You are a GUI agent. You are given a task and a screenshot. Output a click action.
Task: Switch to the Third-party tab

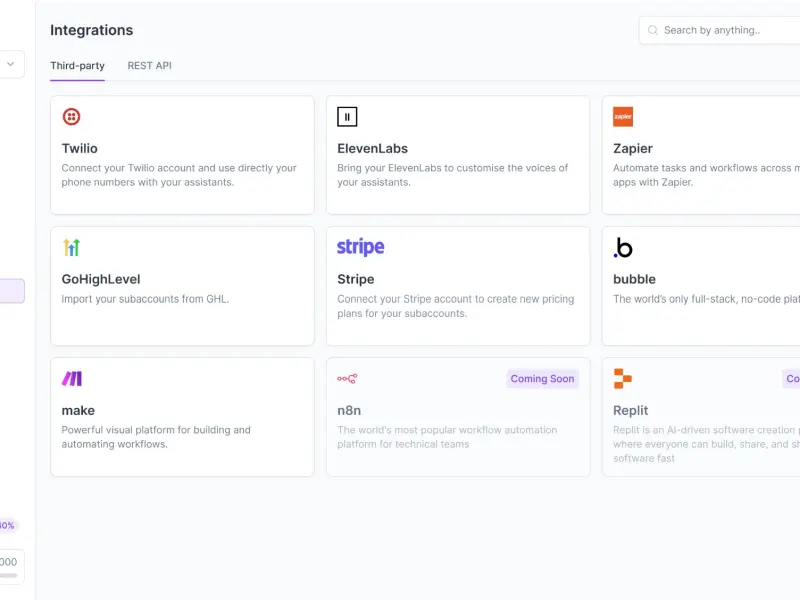pos(77,66)
